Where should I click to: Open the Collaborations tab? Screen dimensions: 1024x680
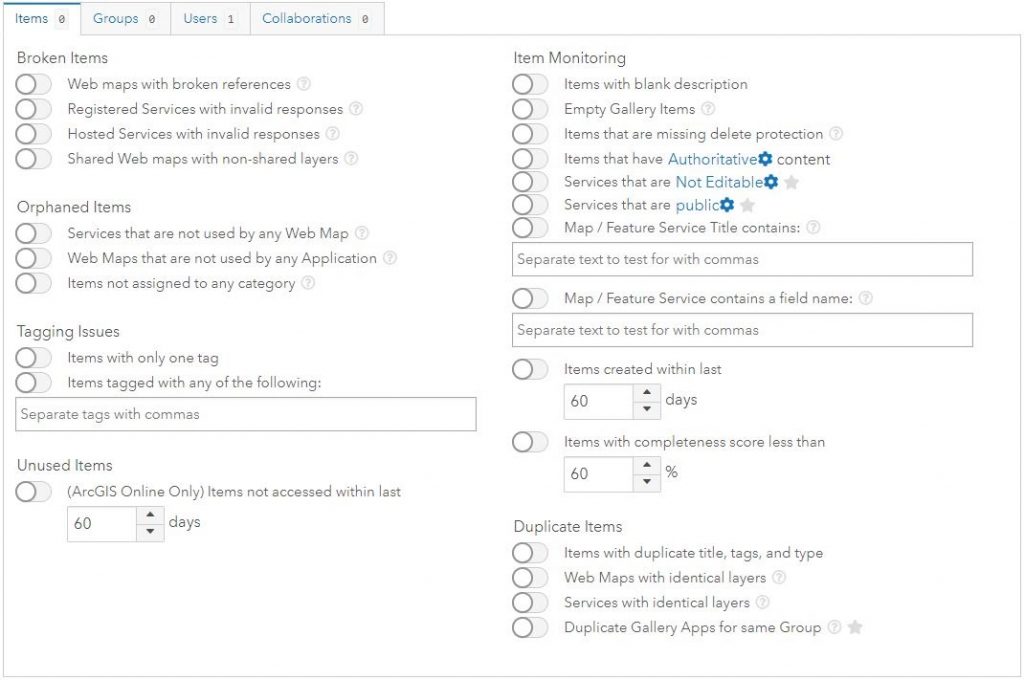316,18
